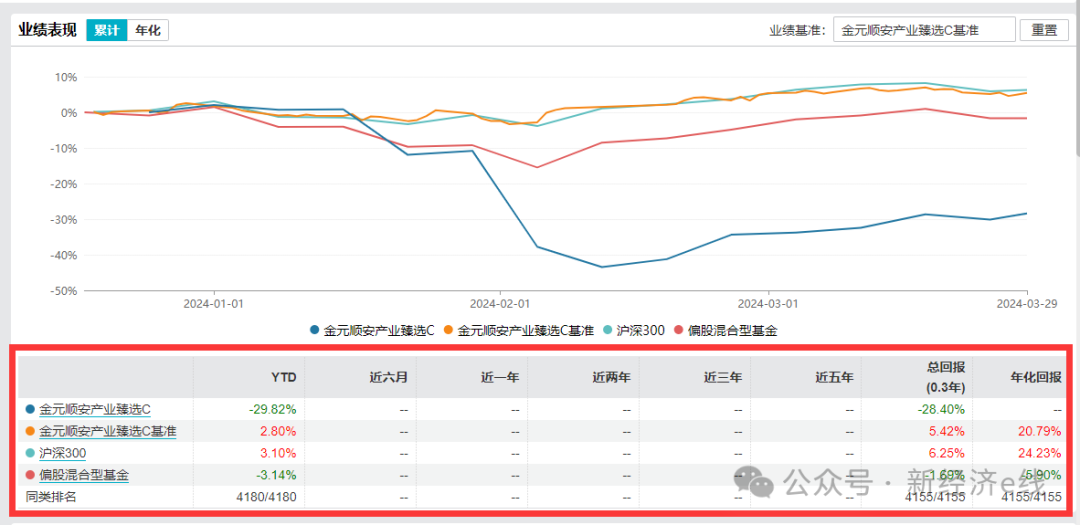Image resolution: width=1080 pixels, height=525 pixels.
Task: Click the 近两年 column header
Action: pyautogui.click(x=612, y=377)
